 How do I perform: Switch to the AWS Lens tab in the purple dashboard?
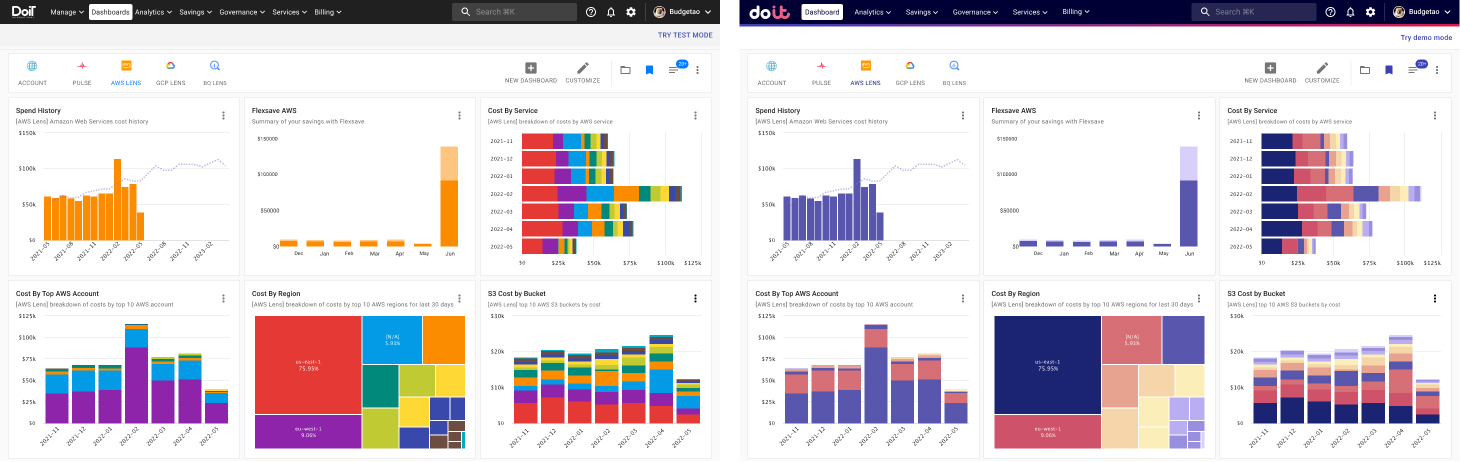coord(865,72)
